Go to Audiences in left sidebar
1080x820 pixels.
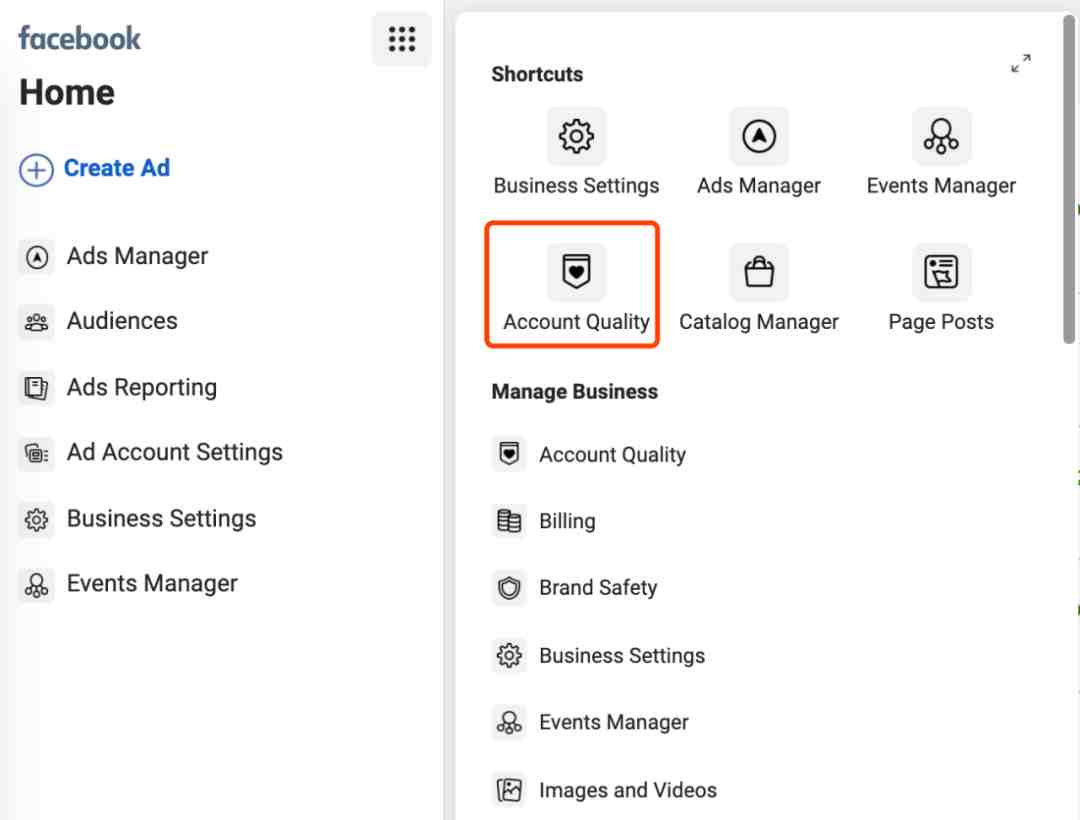point(122,321)
